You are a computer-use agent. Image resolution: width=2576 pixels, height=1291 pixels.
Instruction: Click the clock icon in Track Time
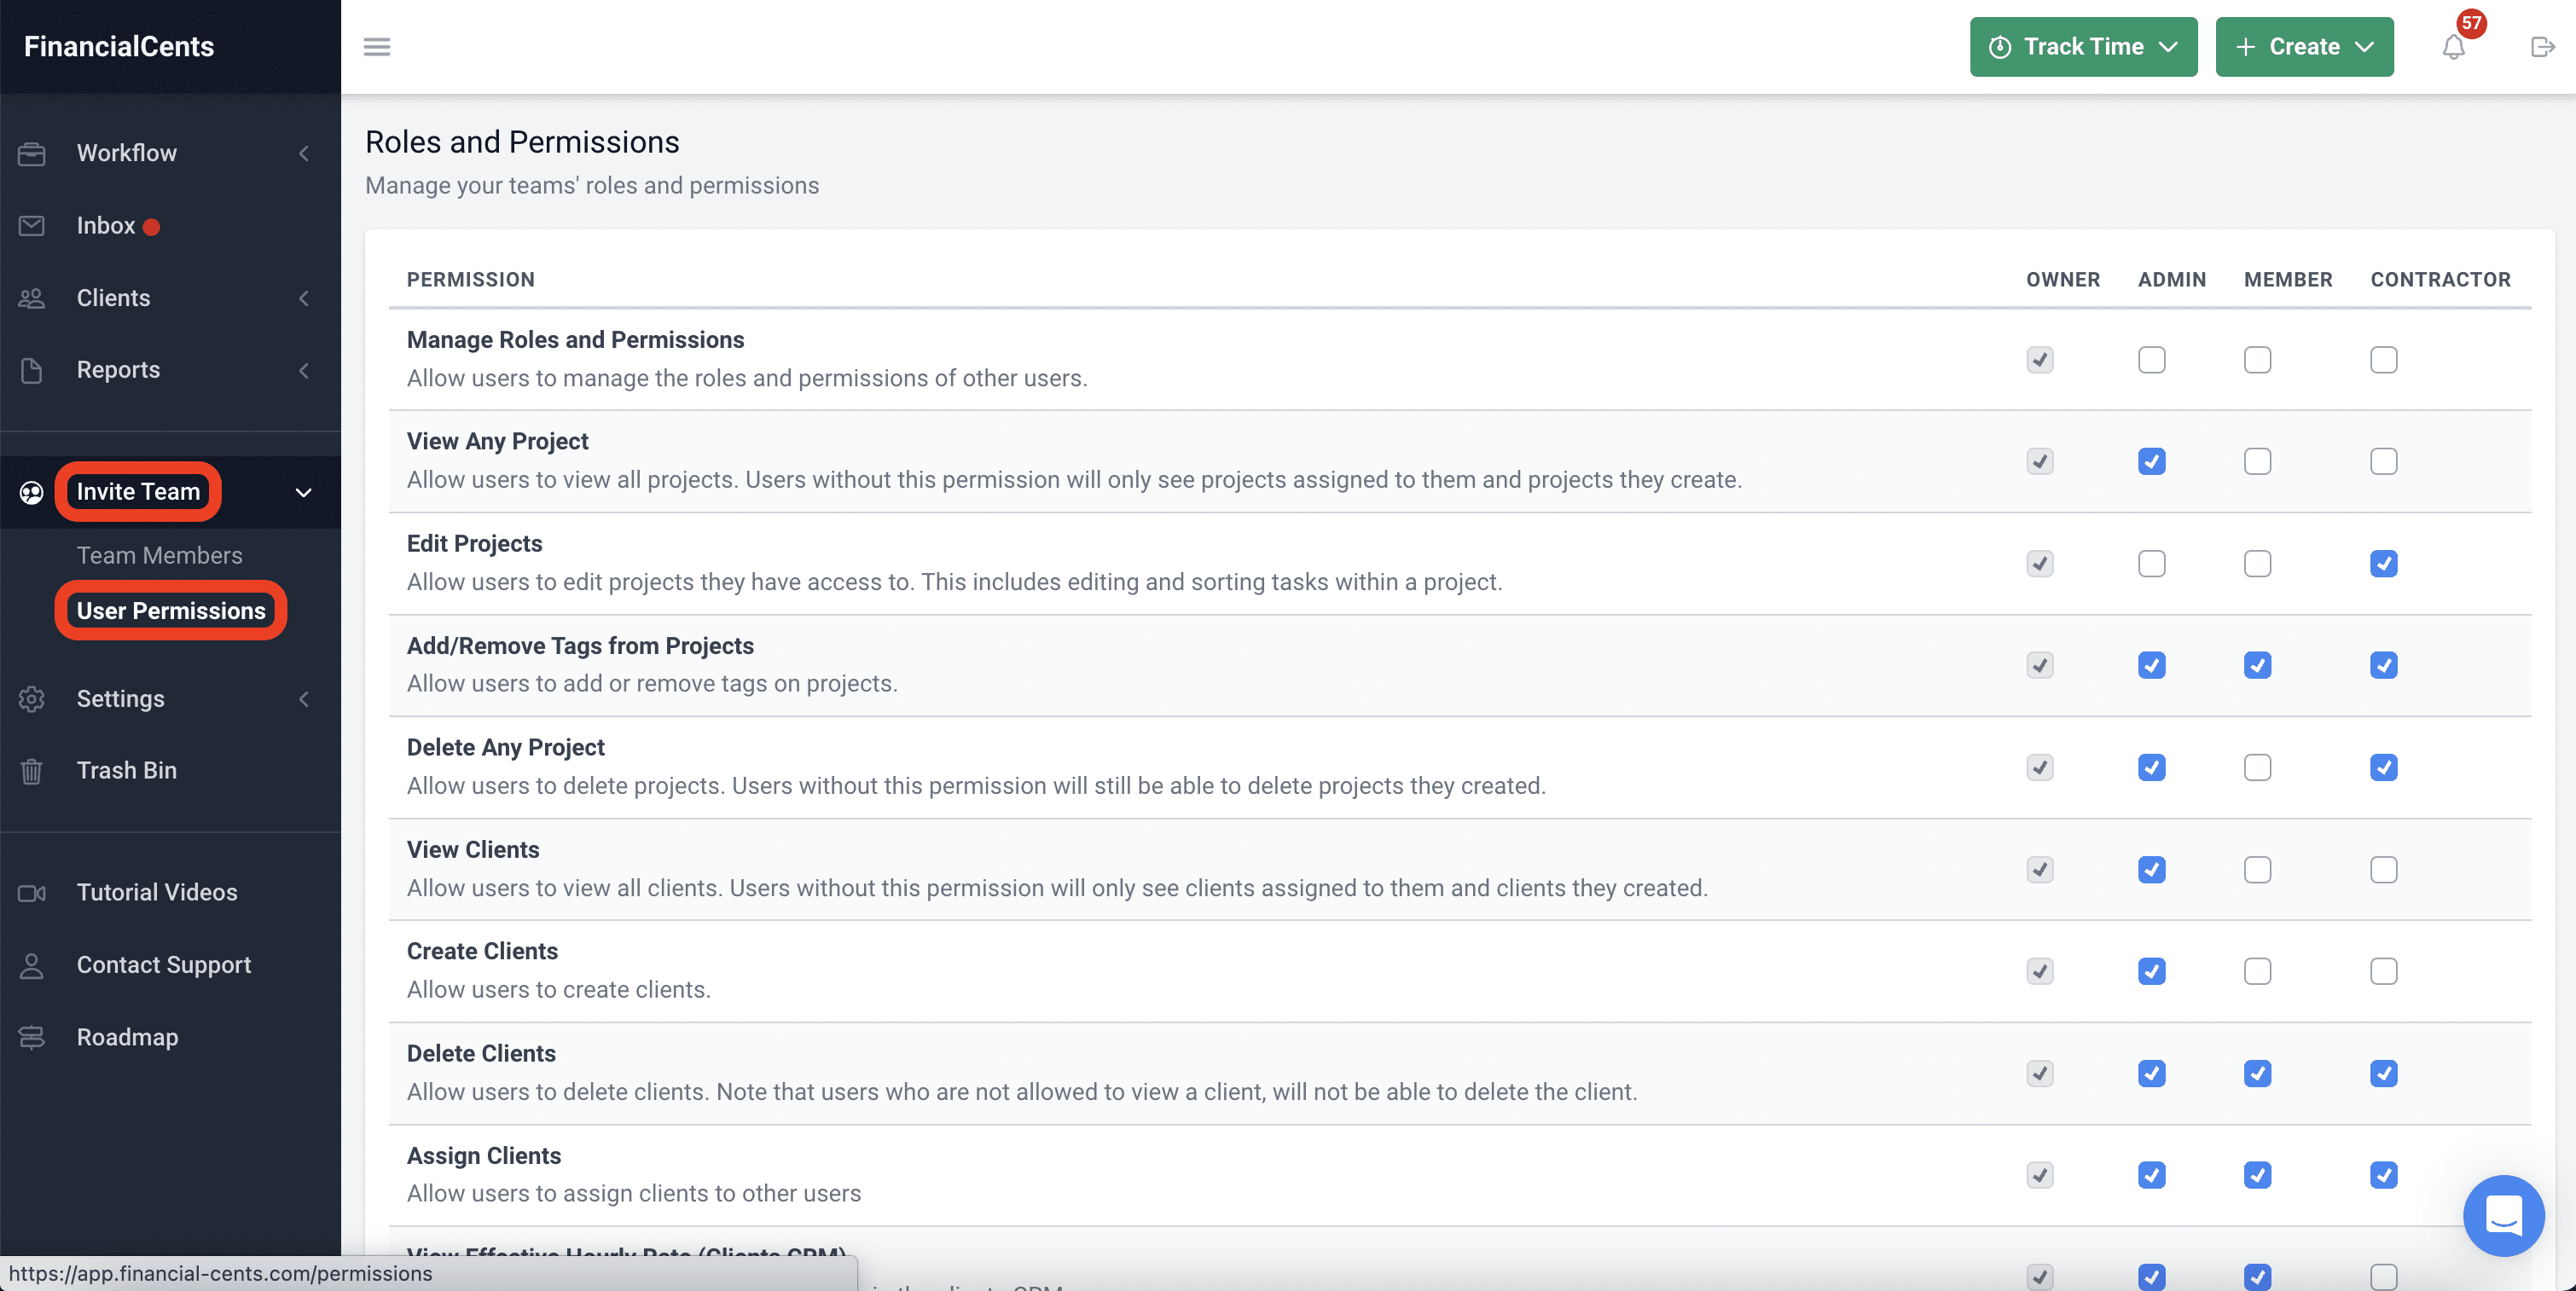[x=2000, y=47]
